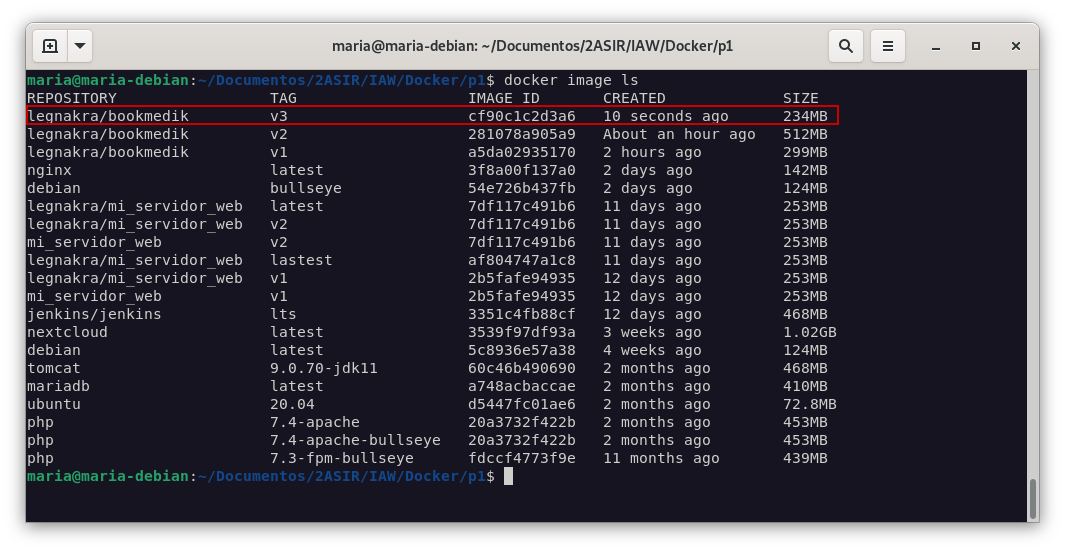The image size is (1065, 551).
Task: Open a new terminal tab
Action: point(50,46)
